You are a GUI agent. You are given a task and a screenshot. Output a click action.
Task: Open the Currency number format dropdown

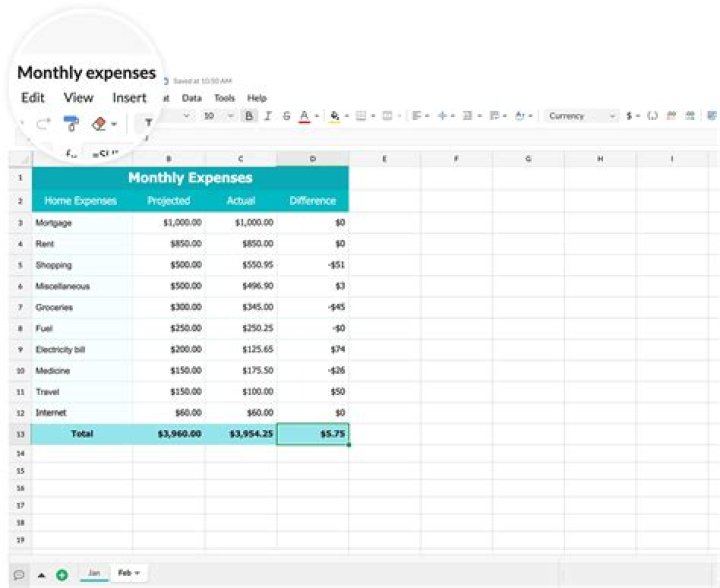(581, 116)
